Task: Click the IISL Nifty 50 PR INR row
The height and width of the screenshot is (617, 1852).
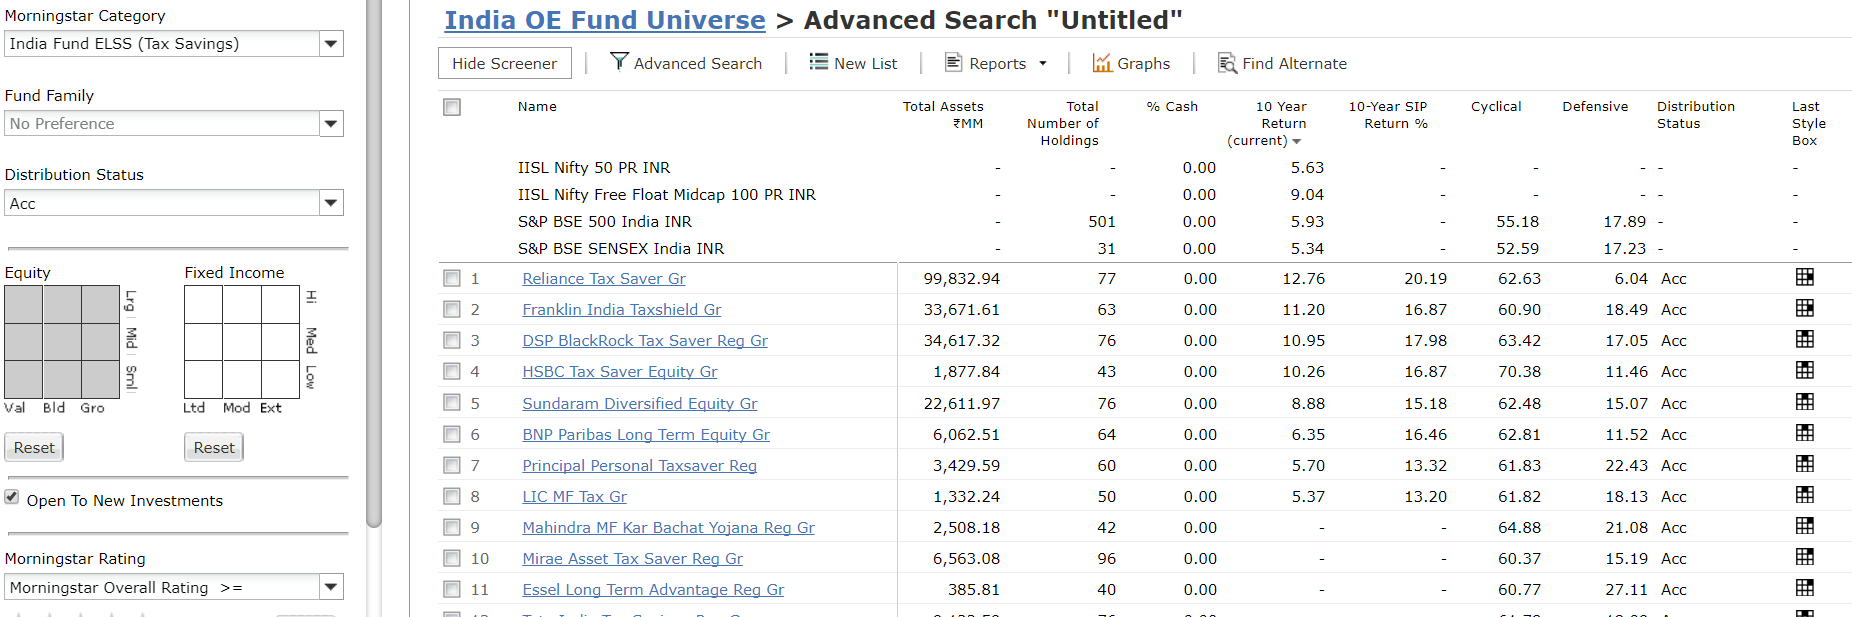Action: (1145, 168)
